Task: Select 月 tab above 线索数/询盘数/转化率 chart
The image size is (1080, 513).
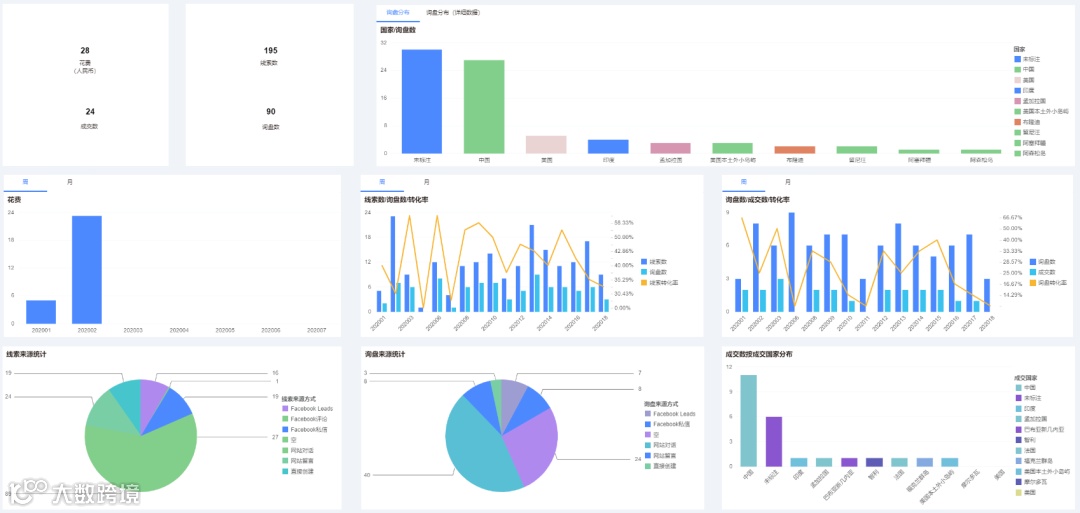Action: point(426,182)
